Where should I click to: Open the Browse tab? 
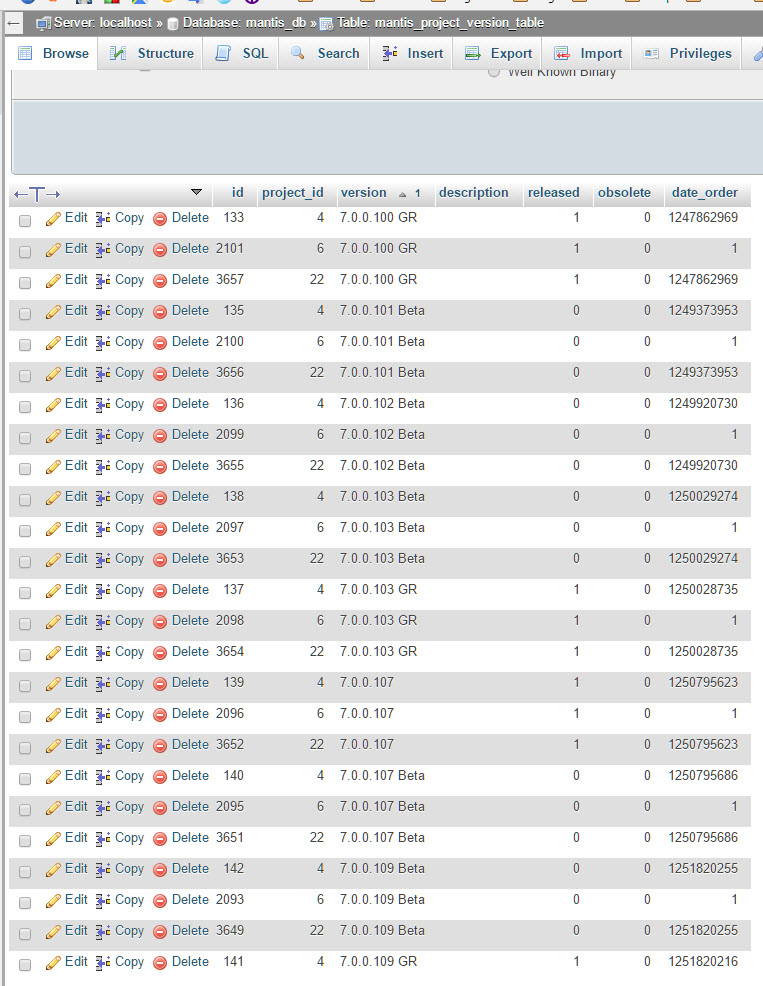[53, 53]
